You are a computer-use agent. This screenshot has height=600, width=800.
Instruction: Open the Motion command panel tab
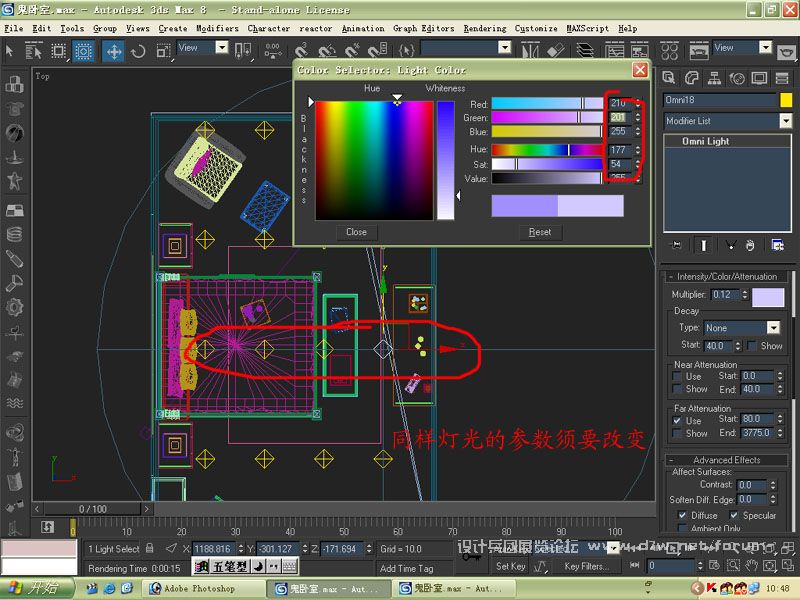tap(738, 79)
